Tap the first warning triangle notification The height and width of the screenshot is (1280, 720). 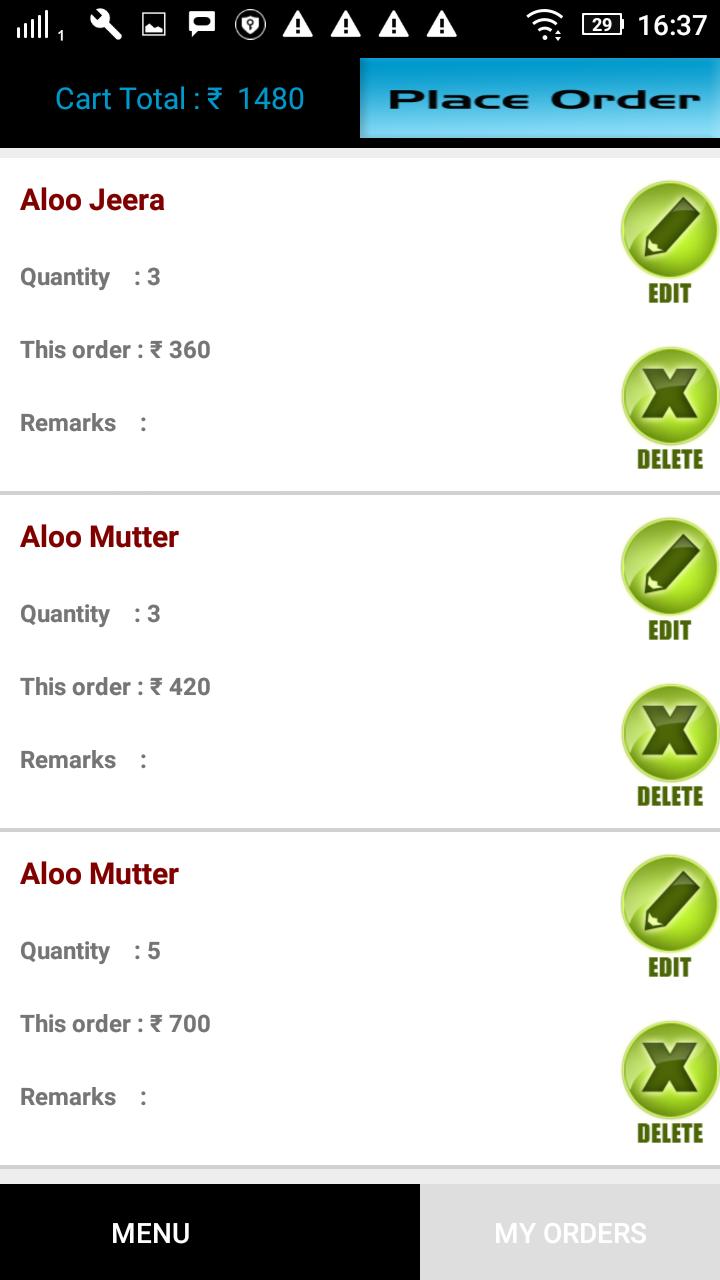pos(298,24)
